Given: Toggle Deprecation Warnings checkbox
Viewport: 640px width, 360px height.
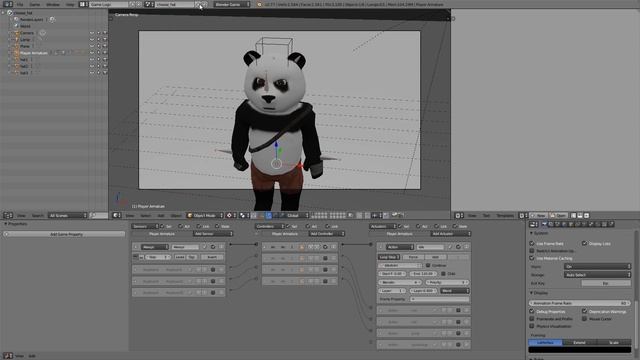Looking at the screenshot, I should click(584, 311).
